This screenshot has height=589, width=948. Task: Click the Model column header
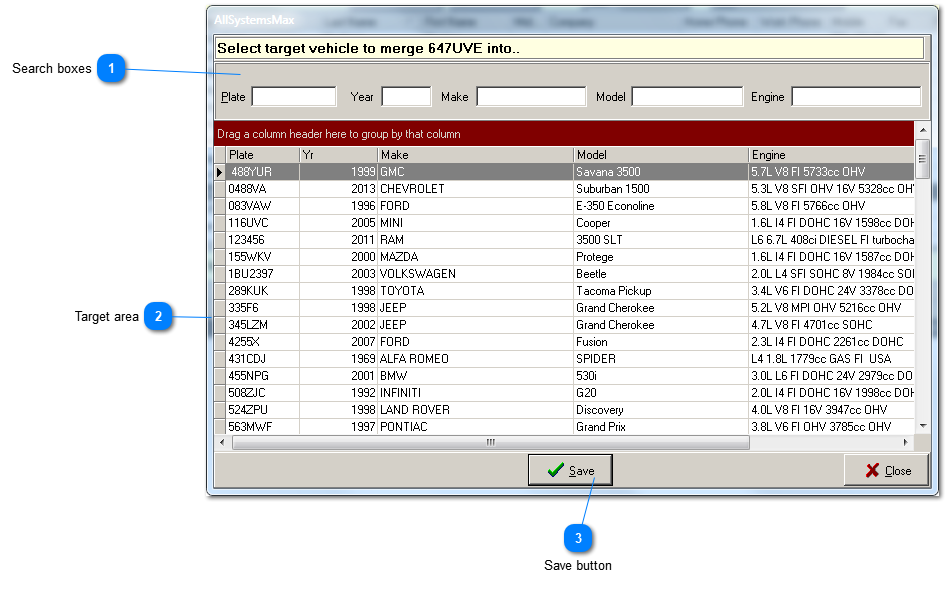660,155
